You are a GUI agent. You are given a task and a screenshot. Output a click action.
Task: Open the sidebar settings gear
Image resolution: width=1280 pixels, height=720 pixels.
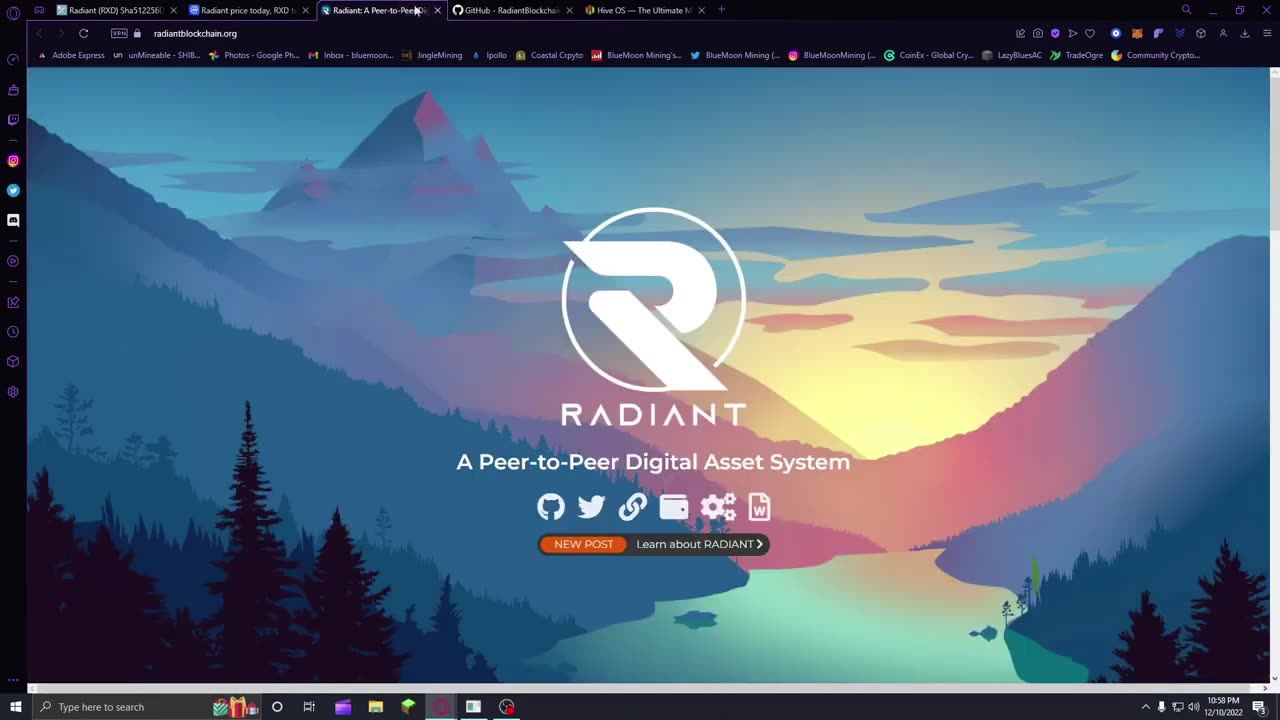[13, 392]
